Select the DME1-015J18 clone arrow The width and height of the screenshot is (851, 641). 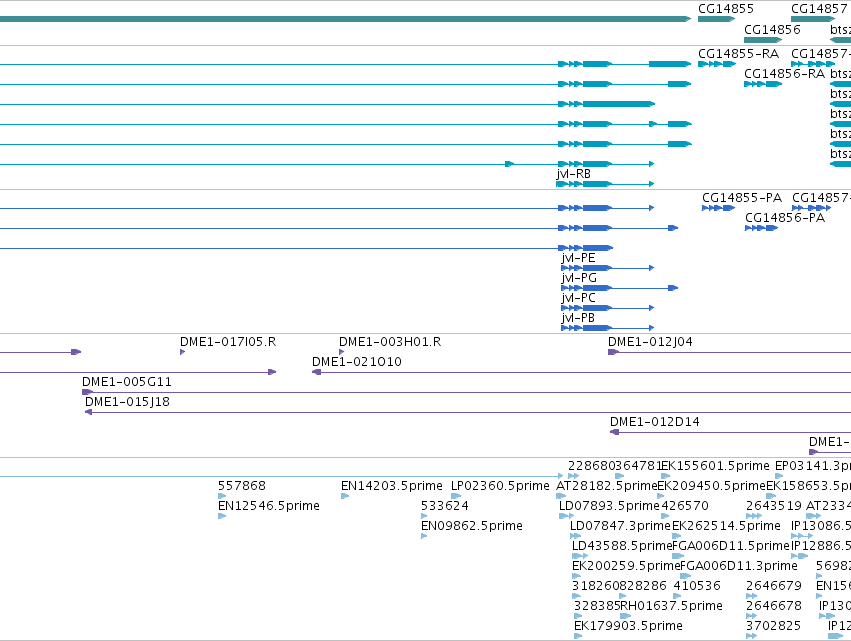point(88,412)
